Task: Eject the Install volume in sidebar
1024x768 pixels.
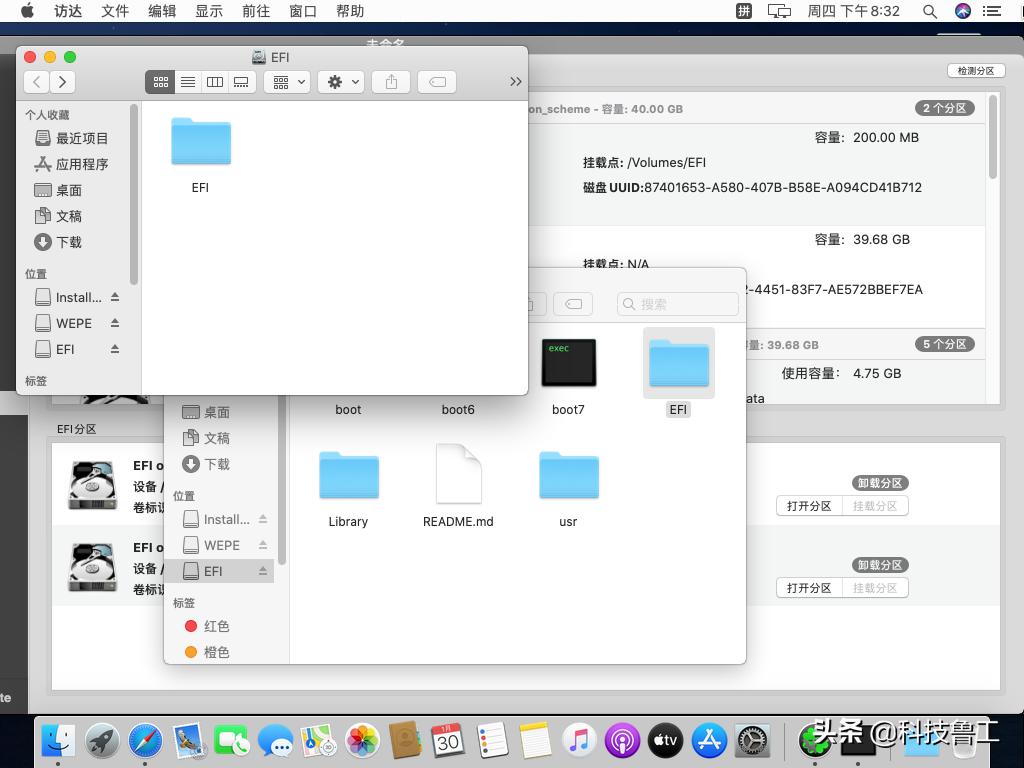Action: (x=113, y=297)
